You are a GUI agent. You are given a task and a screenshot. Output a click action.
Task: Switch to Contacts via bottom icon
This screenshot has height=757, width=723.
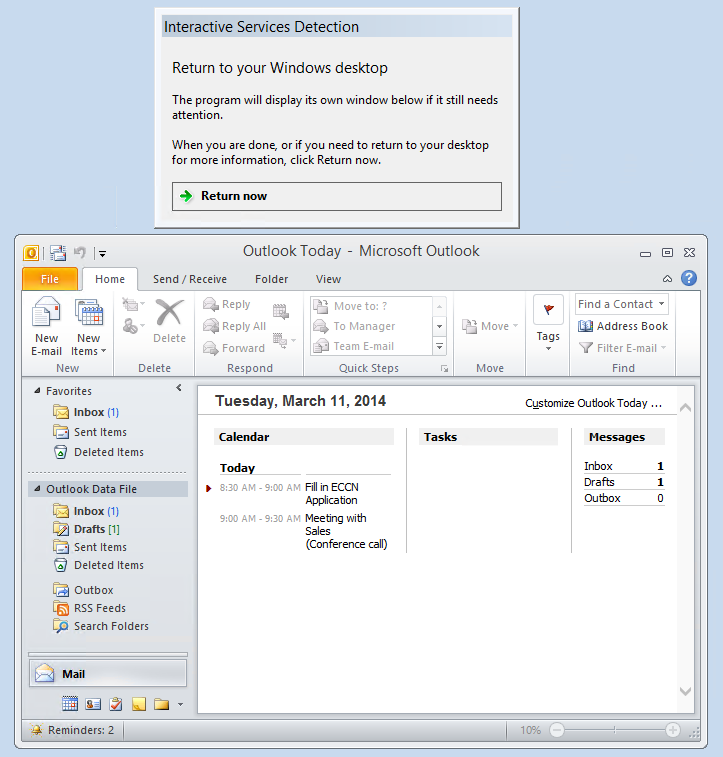click(93, 704)
